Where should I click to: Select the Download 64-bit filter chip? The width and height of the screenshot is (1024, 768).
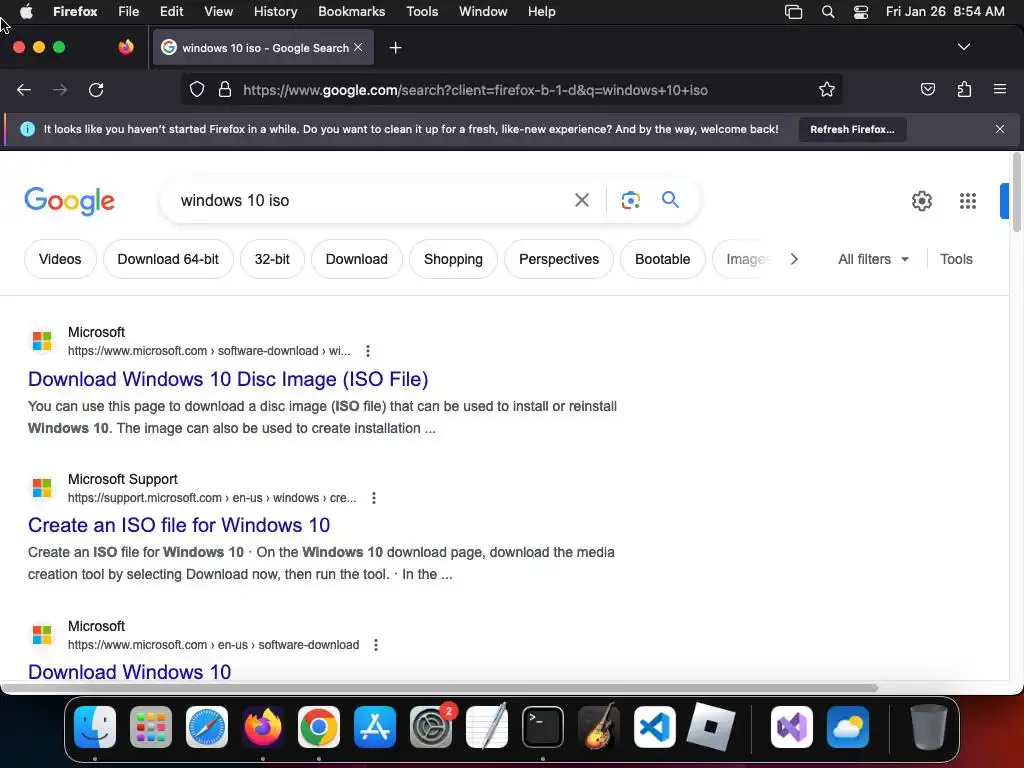click(168, 259)
